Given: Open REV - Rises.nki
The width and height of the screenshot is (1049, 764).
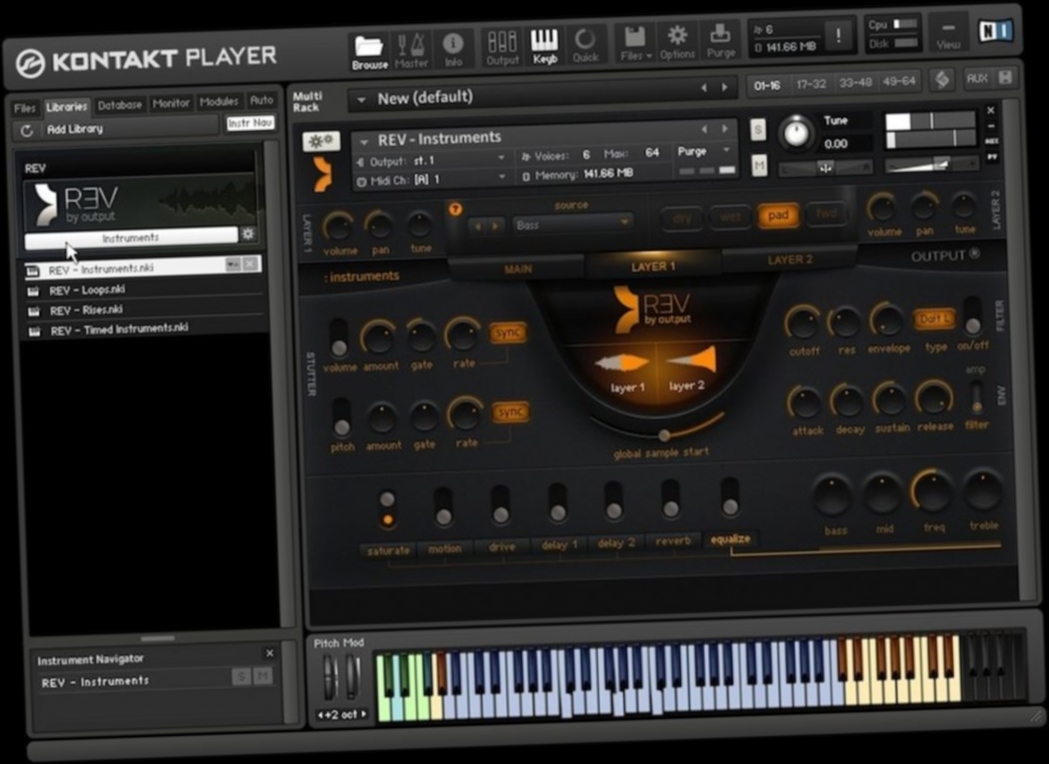Looking at the screenshot, I should [146, 310].
